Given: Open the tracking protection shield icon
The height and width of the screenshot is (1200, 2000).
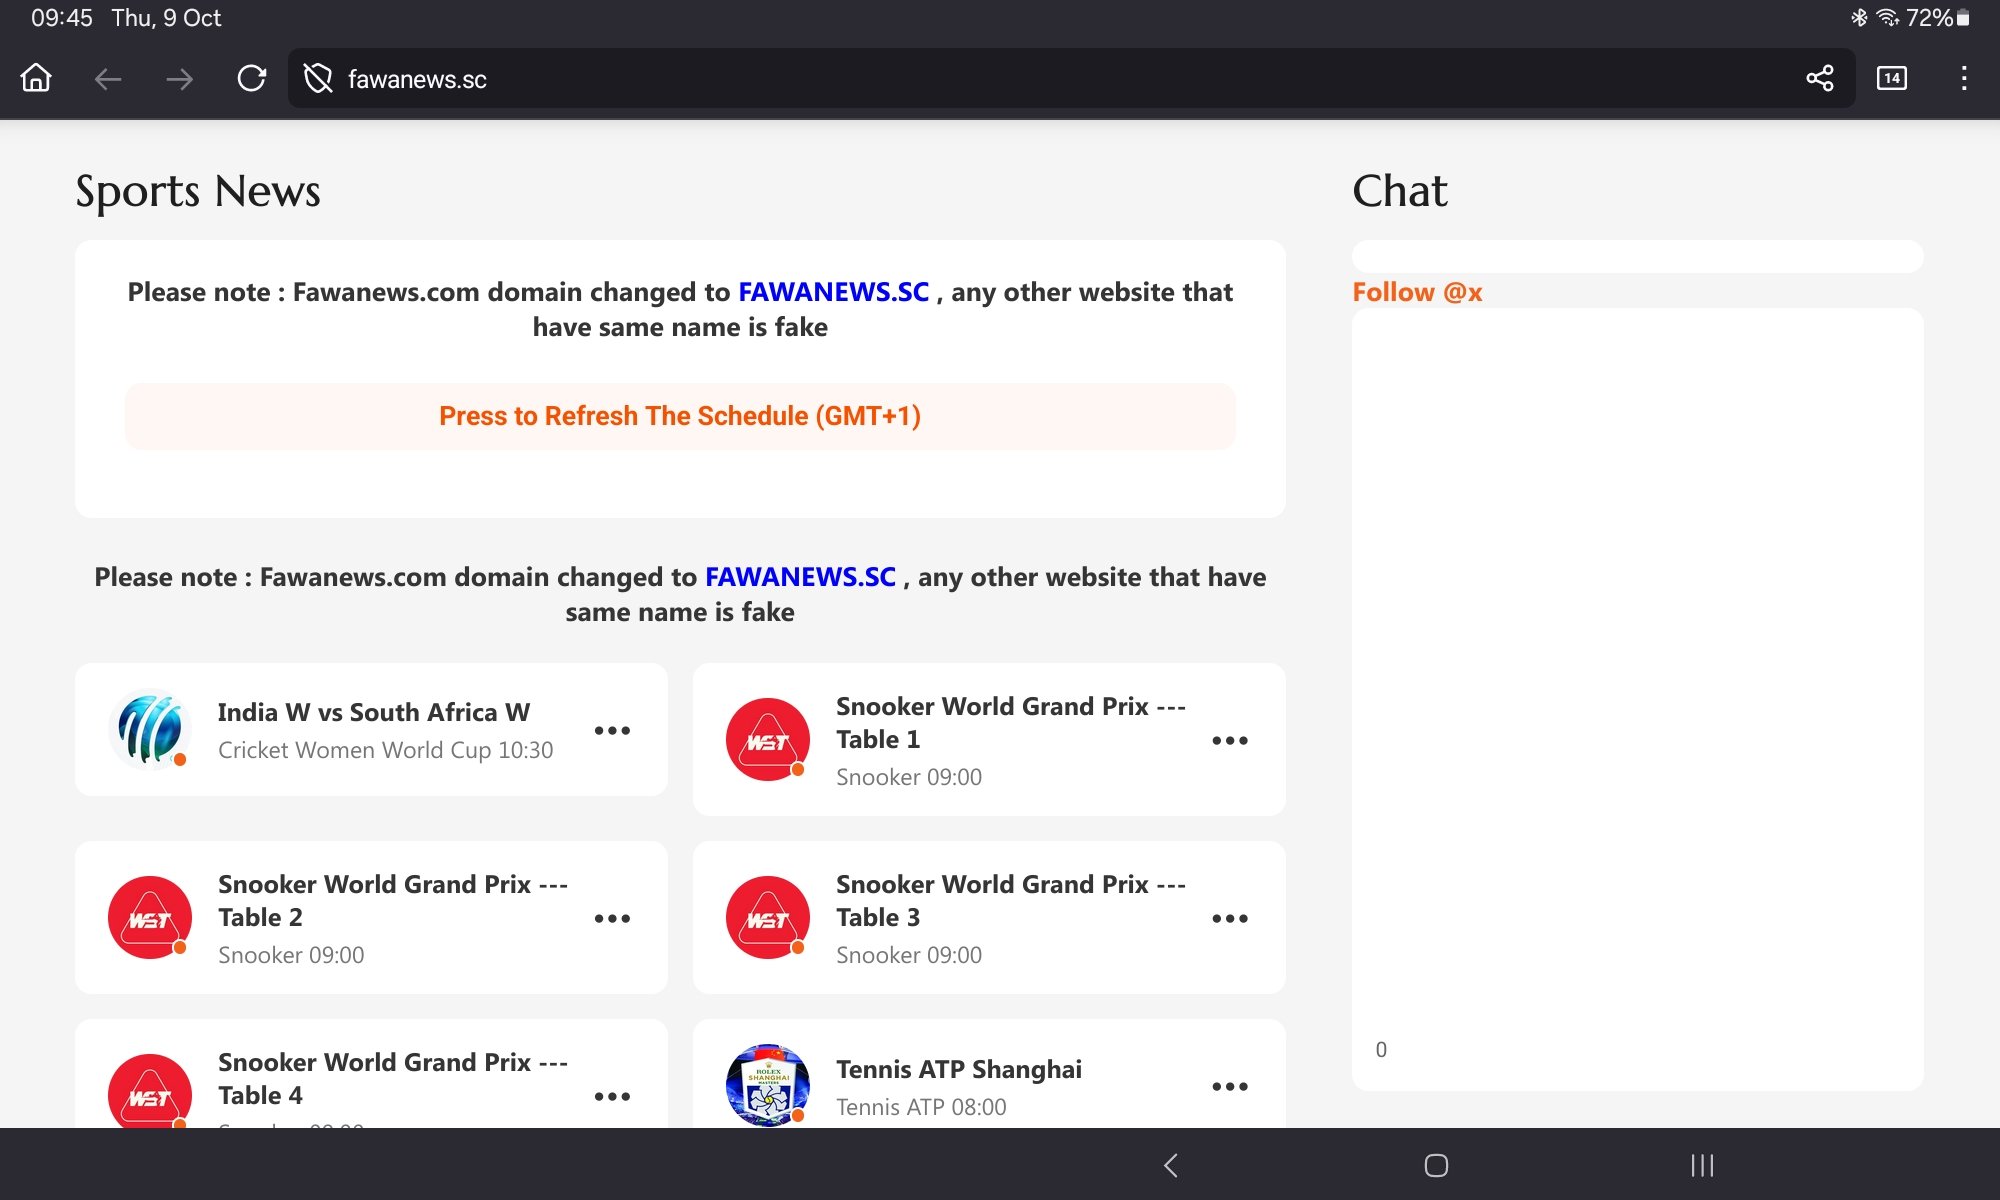Looking at the screenshot, I should coord(318,78).
